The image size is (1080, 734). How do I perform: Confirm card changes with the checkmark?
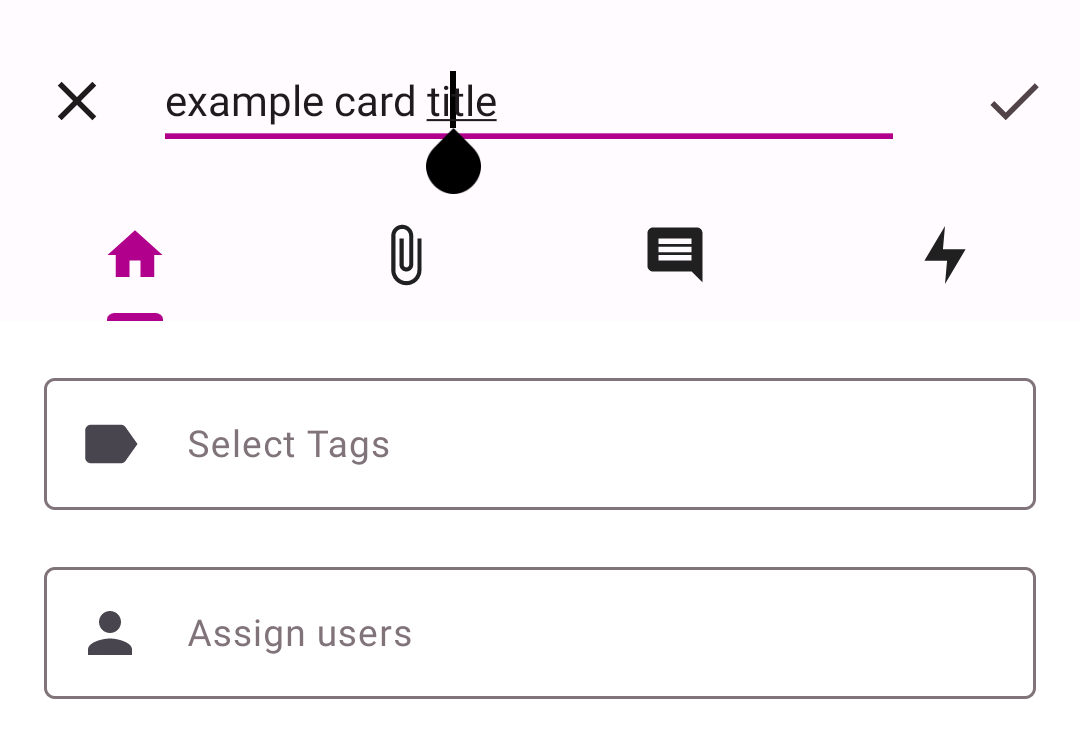tap(1014, 101)
